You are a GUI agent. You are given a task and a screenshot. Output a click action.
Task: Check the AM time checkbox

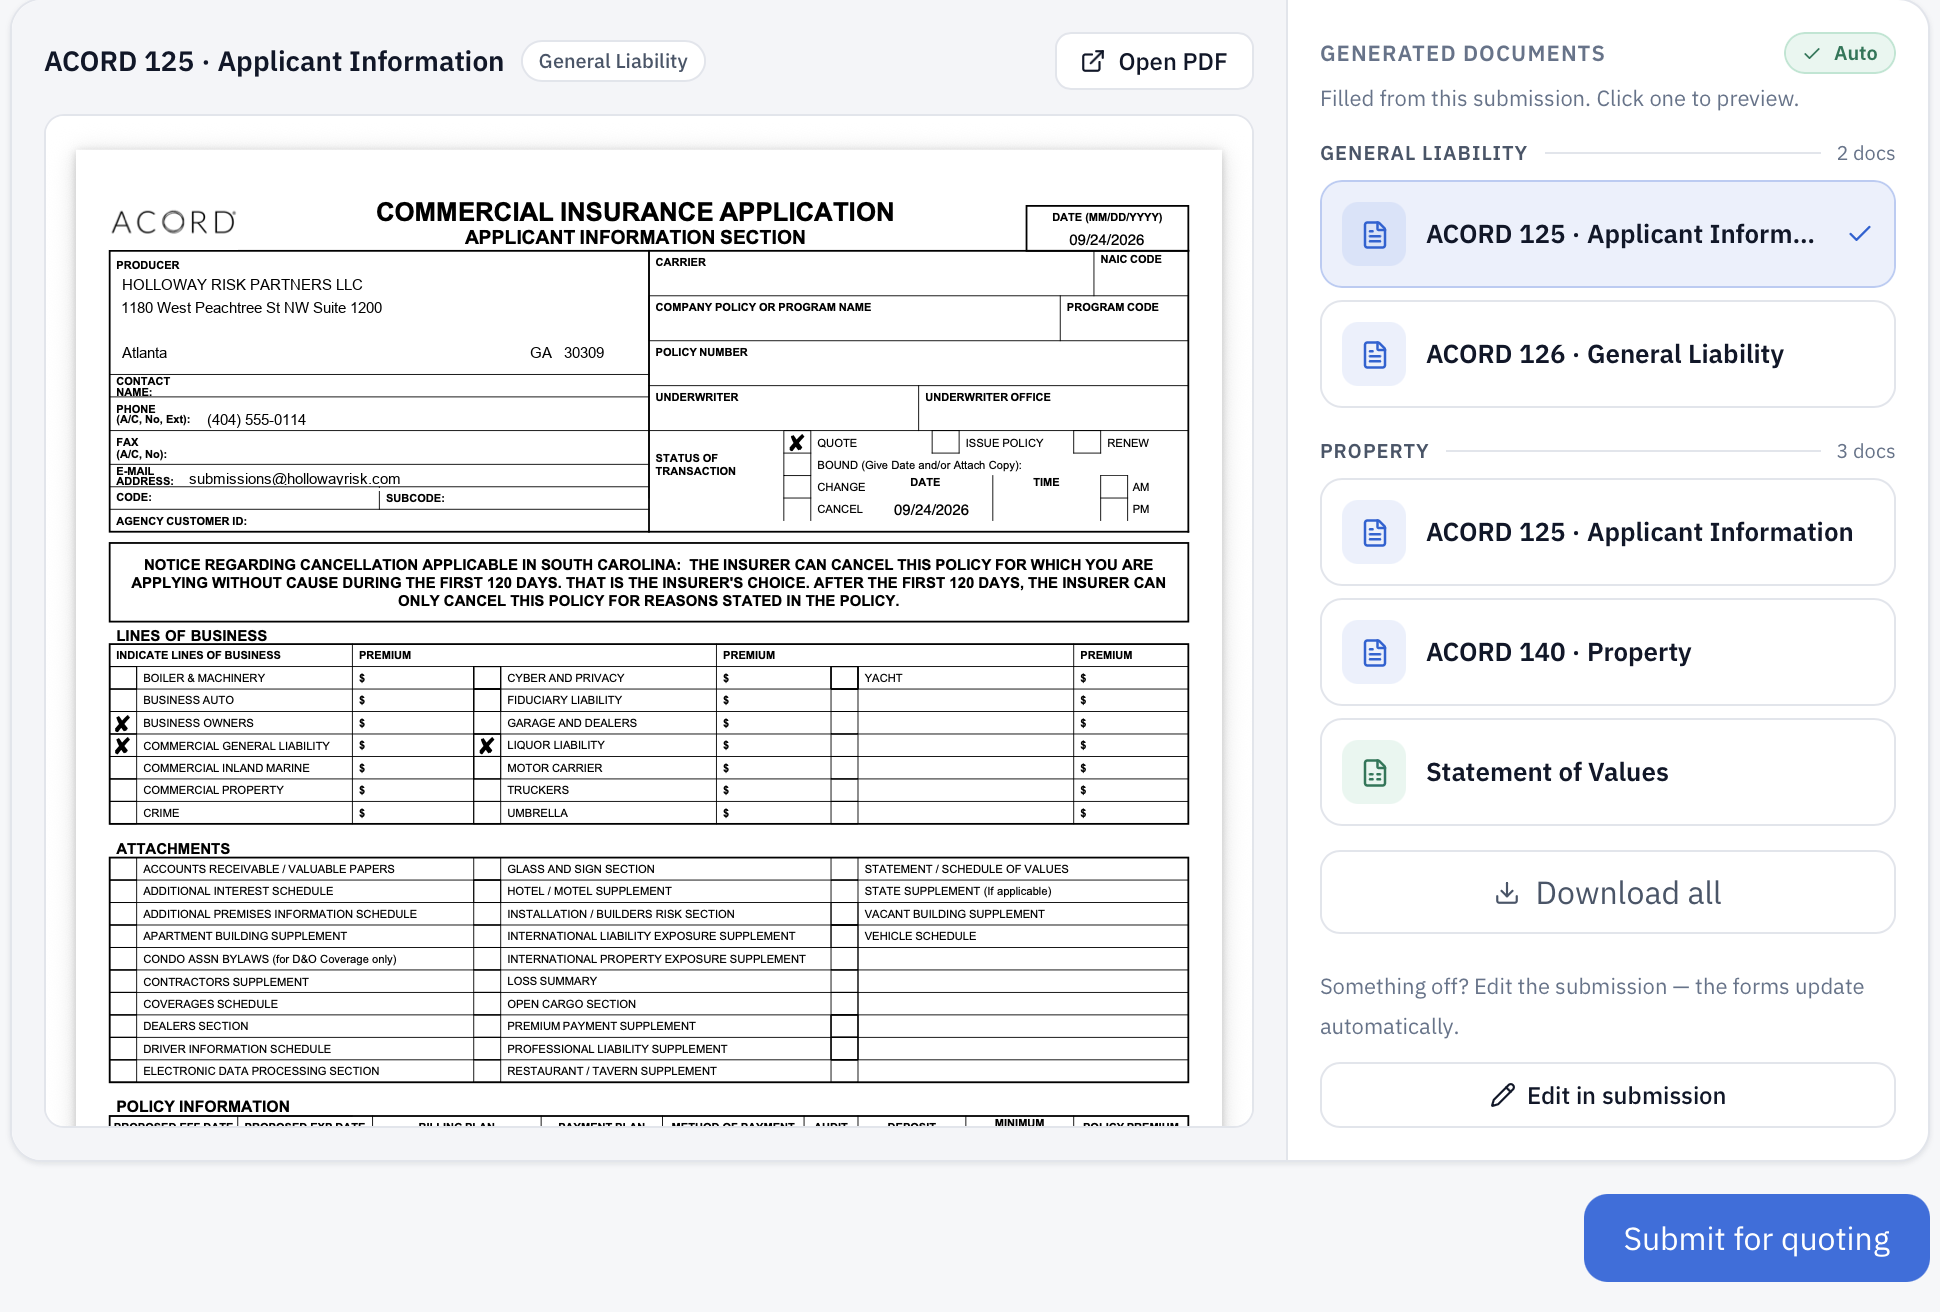point(1113,487)
